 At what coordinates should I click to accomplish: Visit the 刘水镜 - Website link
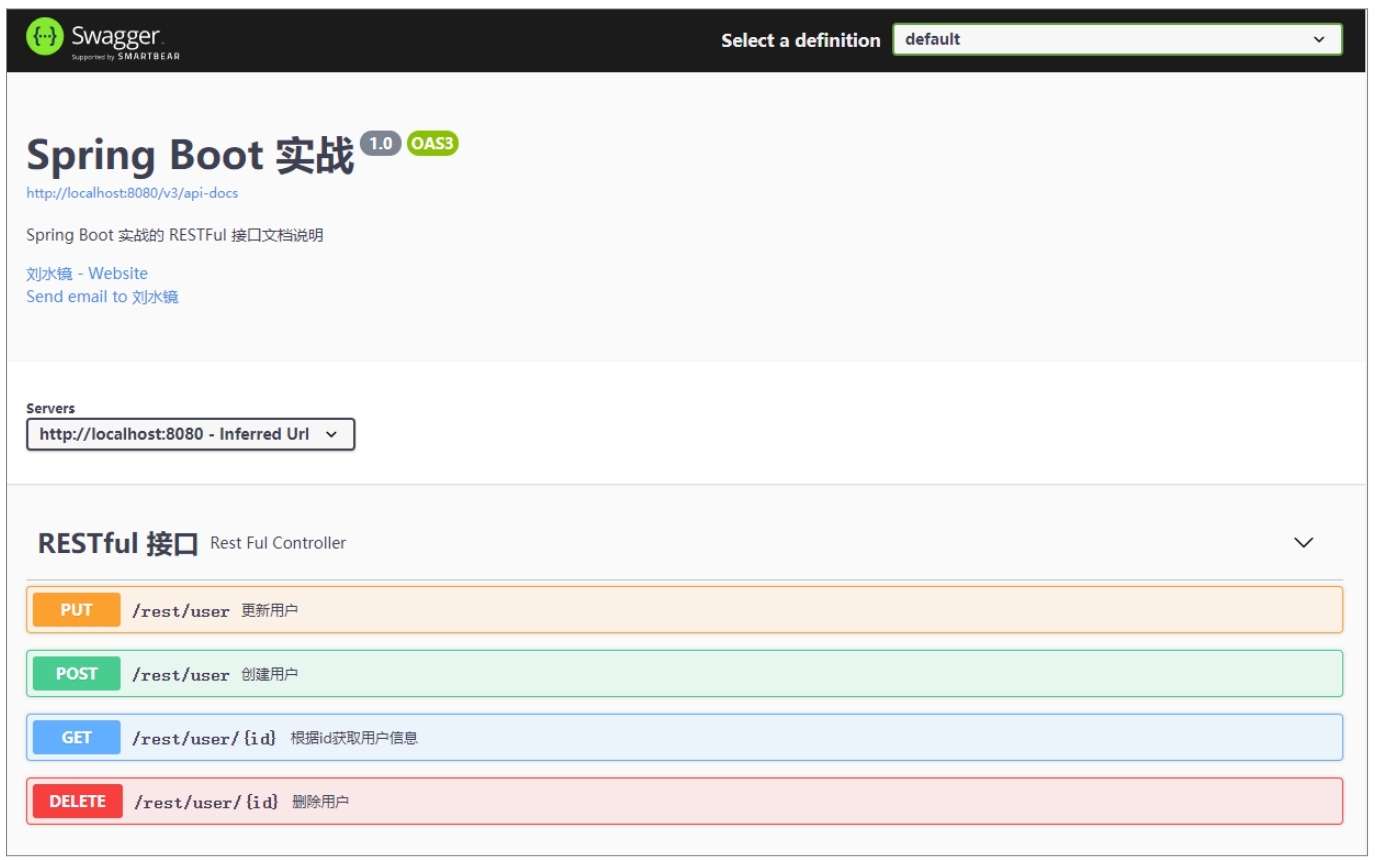(87, 274)
